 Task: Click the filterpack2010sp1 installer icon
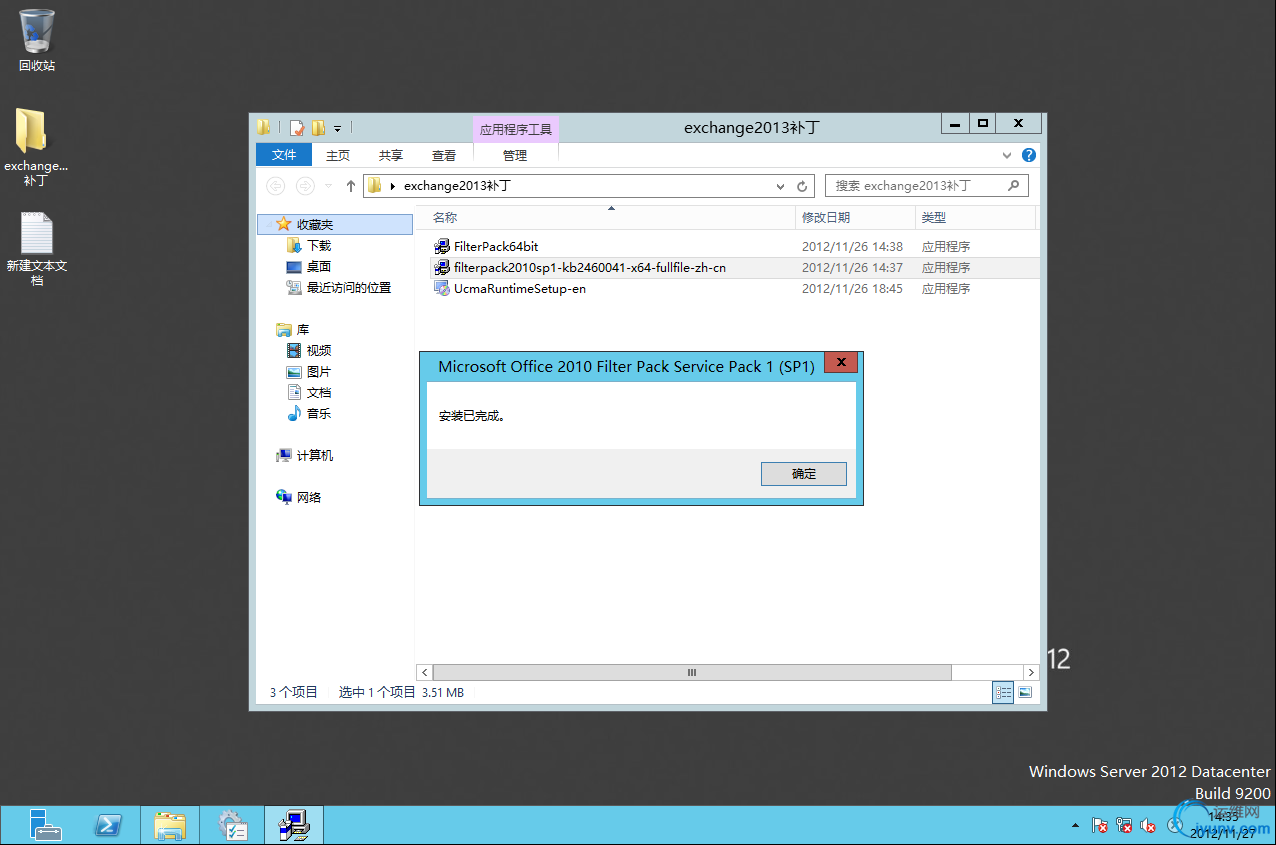[x=442, y=267]
